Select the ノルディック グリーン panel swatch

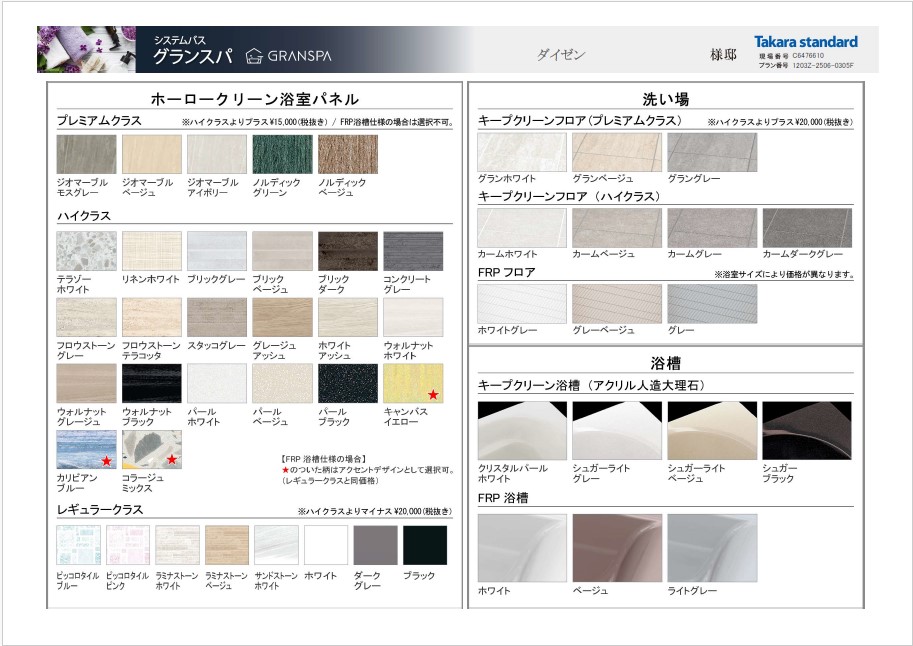pyautogui.click(x=282, y=154)
